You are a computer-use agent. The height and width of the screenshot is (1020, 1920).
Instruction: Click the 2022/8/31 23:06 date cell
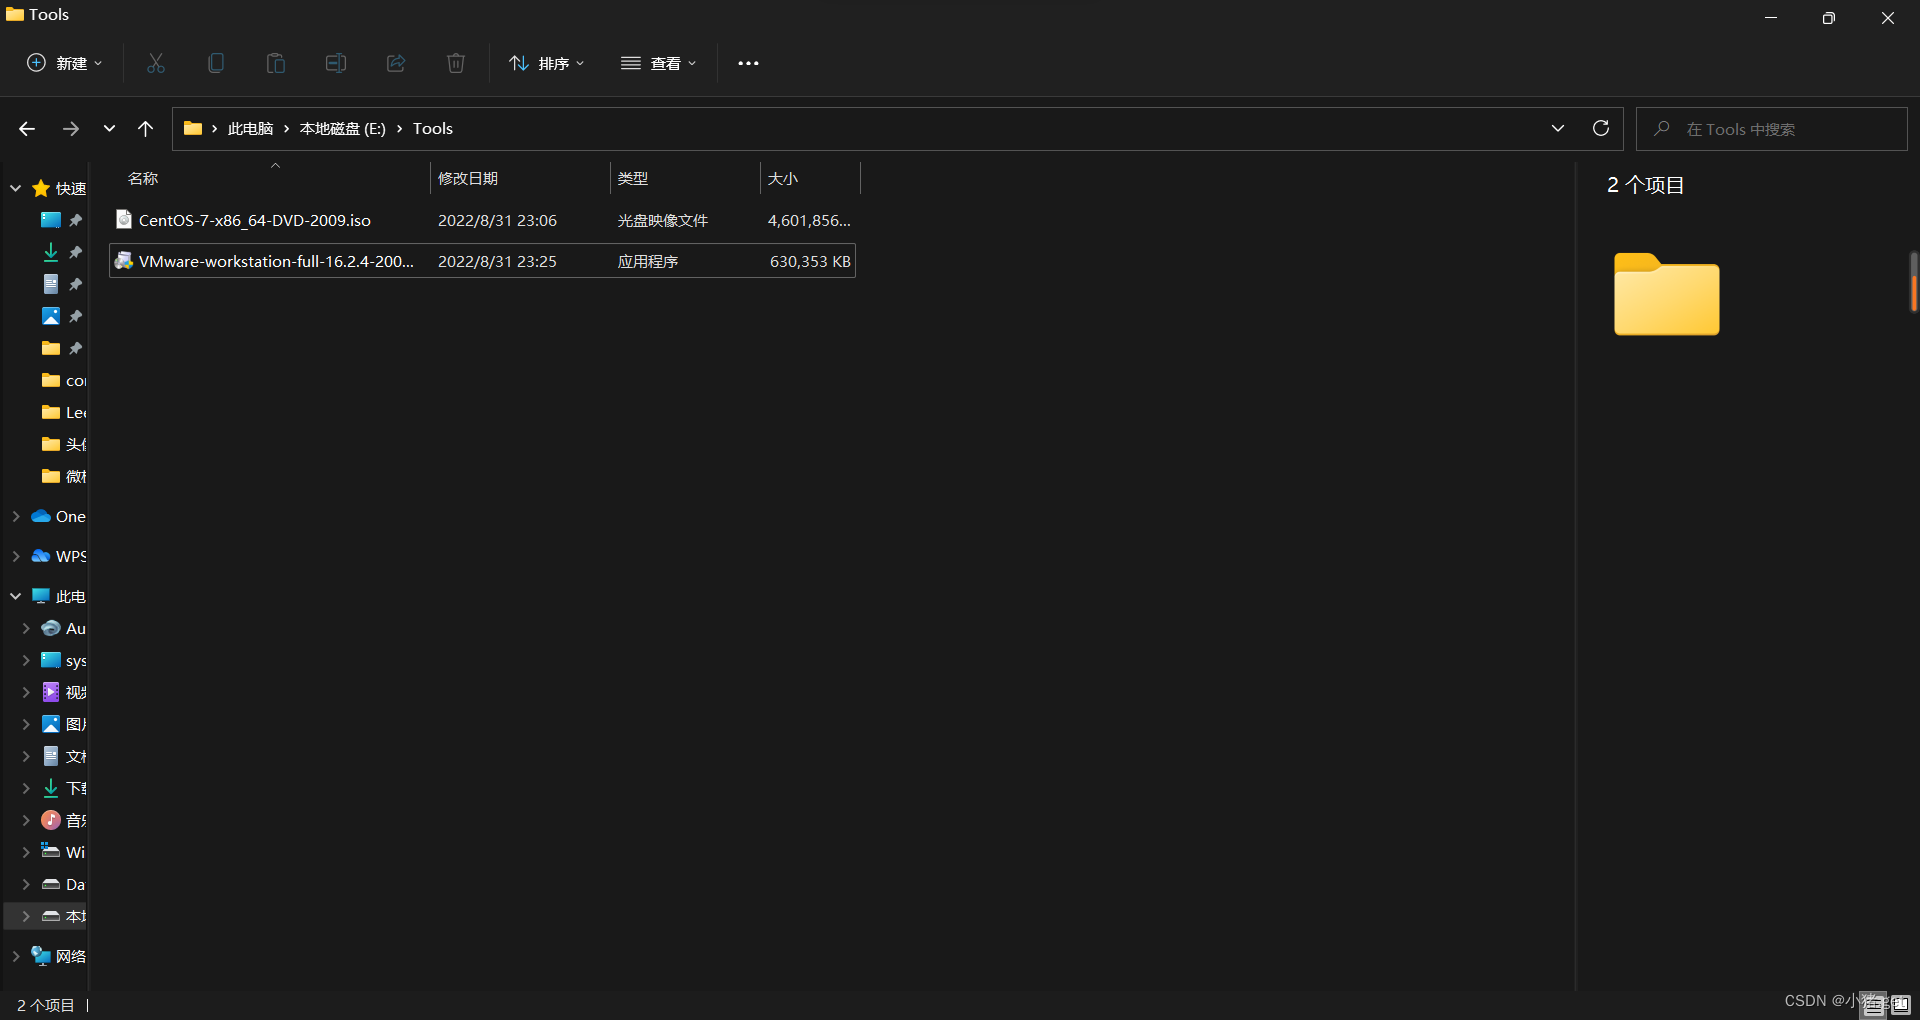pyautogui.click(x=497, y=221)
